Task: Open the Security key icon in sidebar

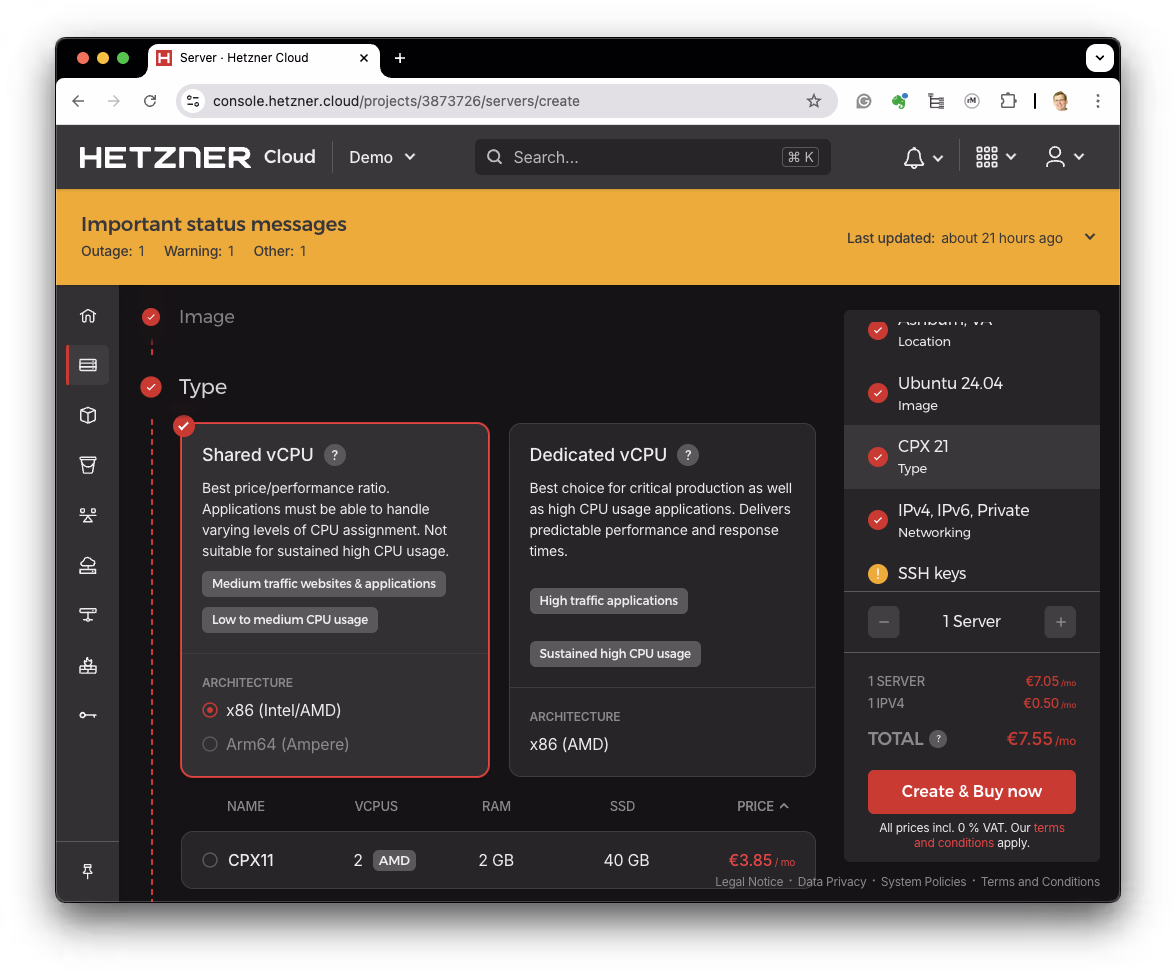Action: (88, 715)
